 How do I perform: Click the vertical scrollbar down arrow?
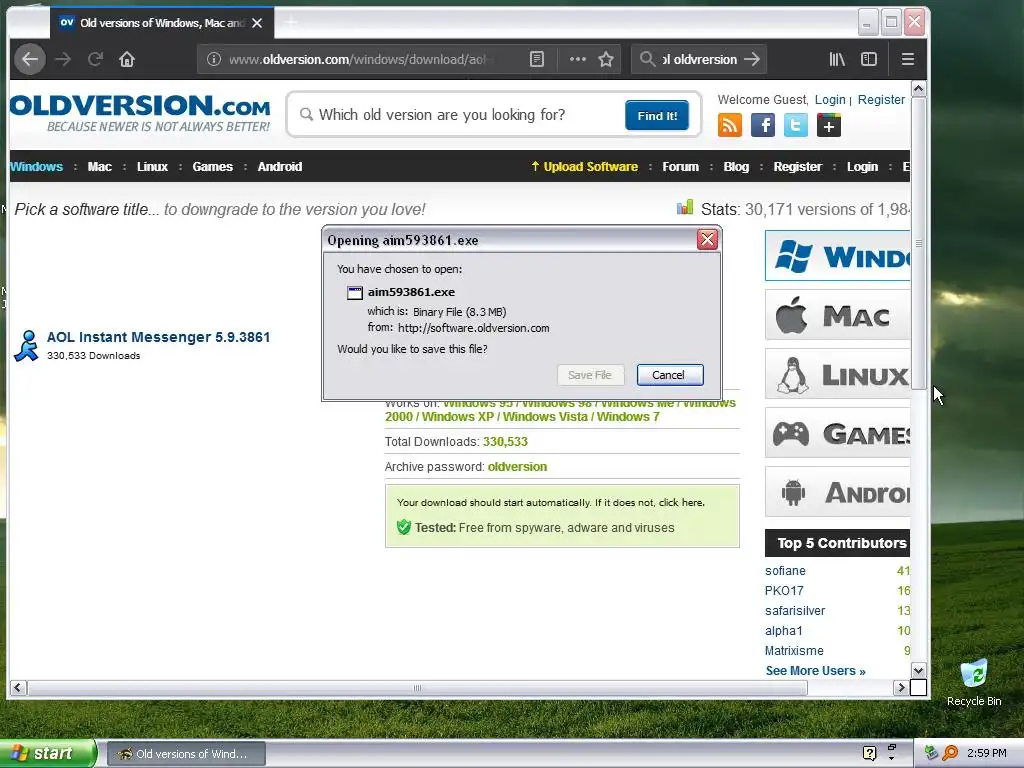click(918, 671)
